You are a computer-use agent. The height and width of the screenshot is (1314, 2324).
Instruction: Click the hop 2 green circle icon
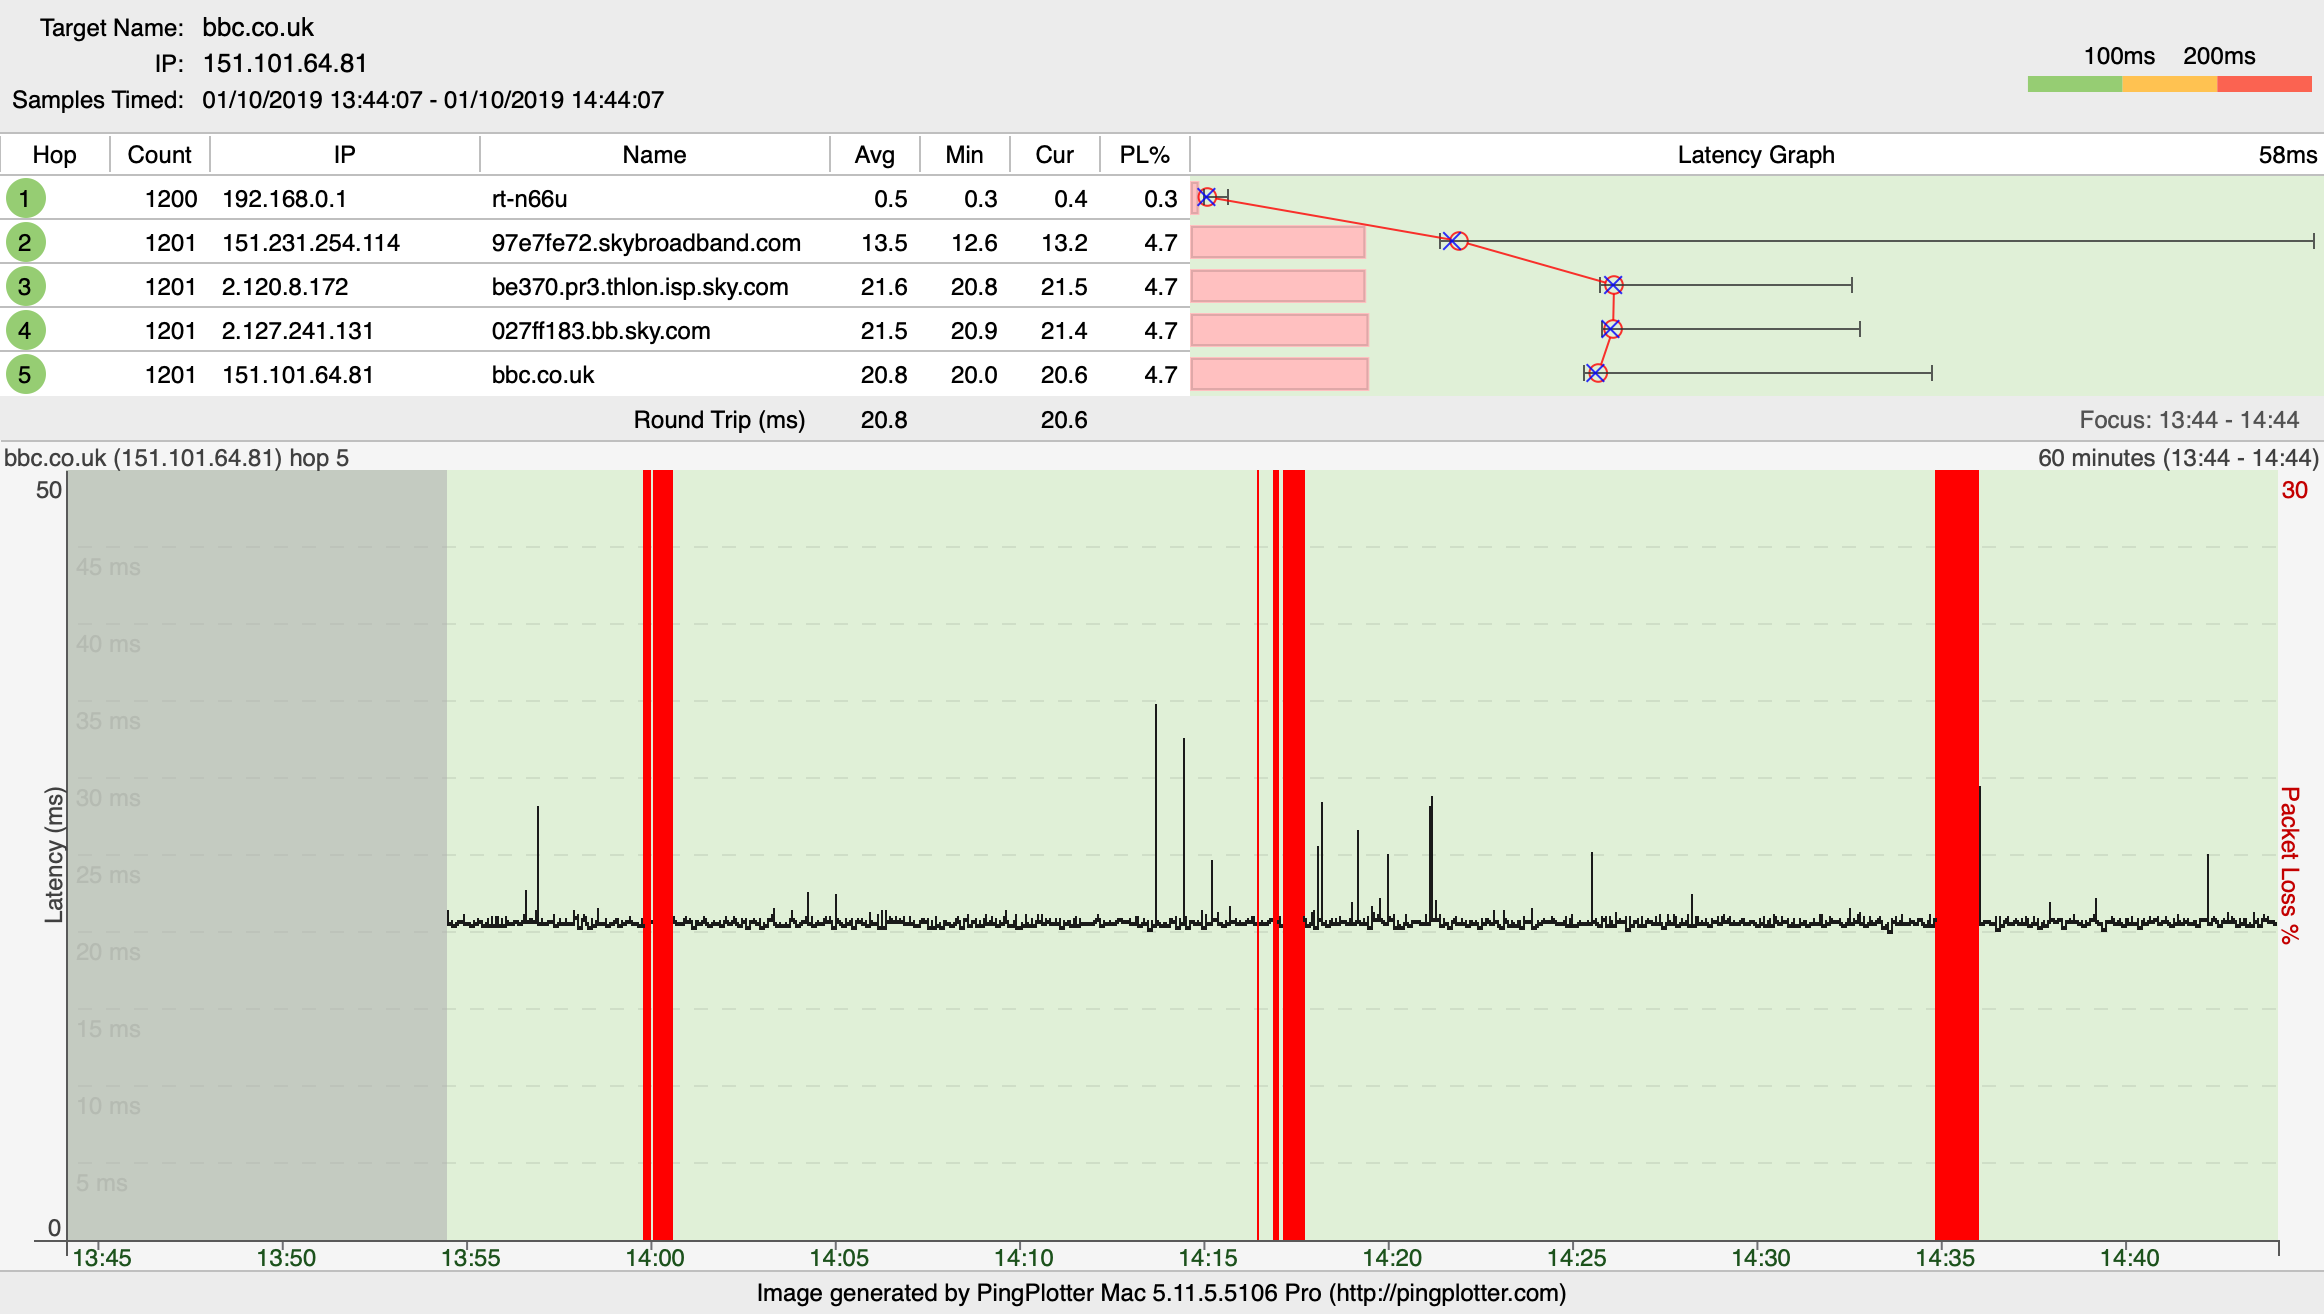(25, 242)
